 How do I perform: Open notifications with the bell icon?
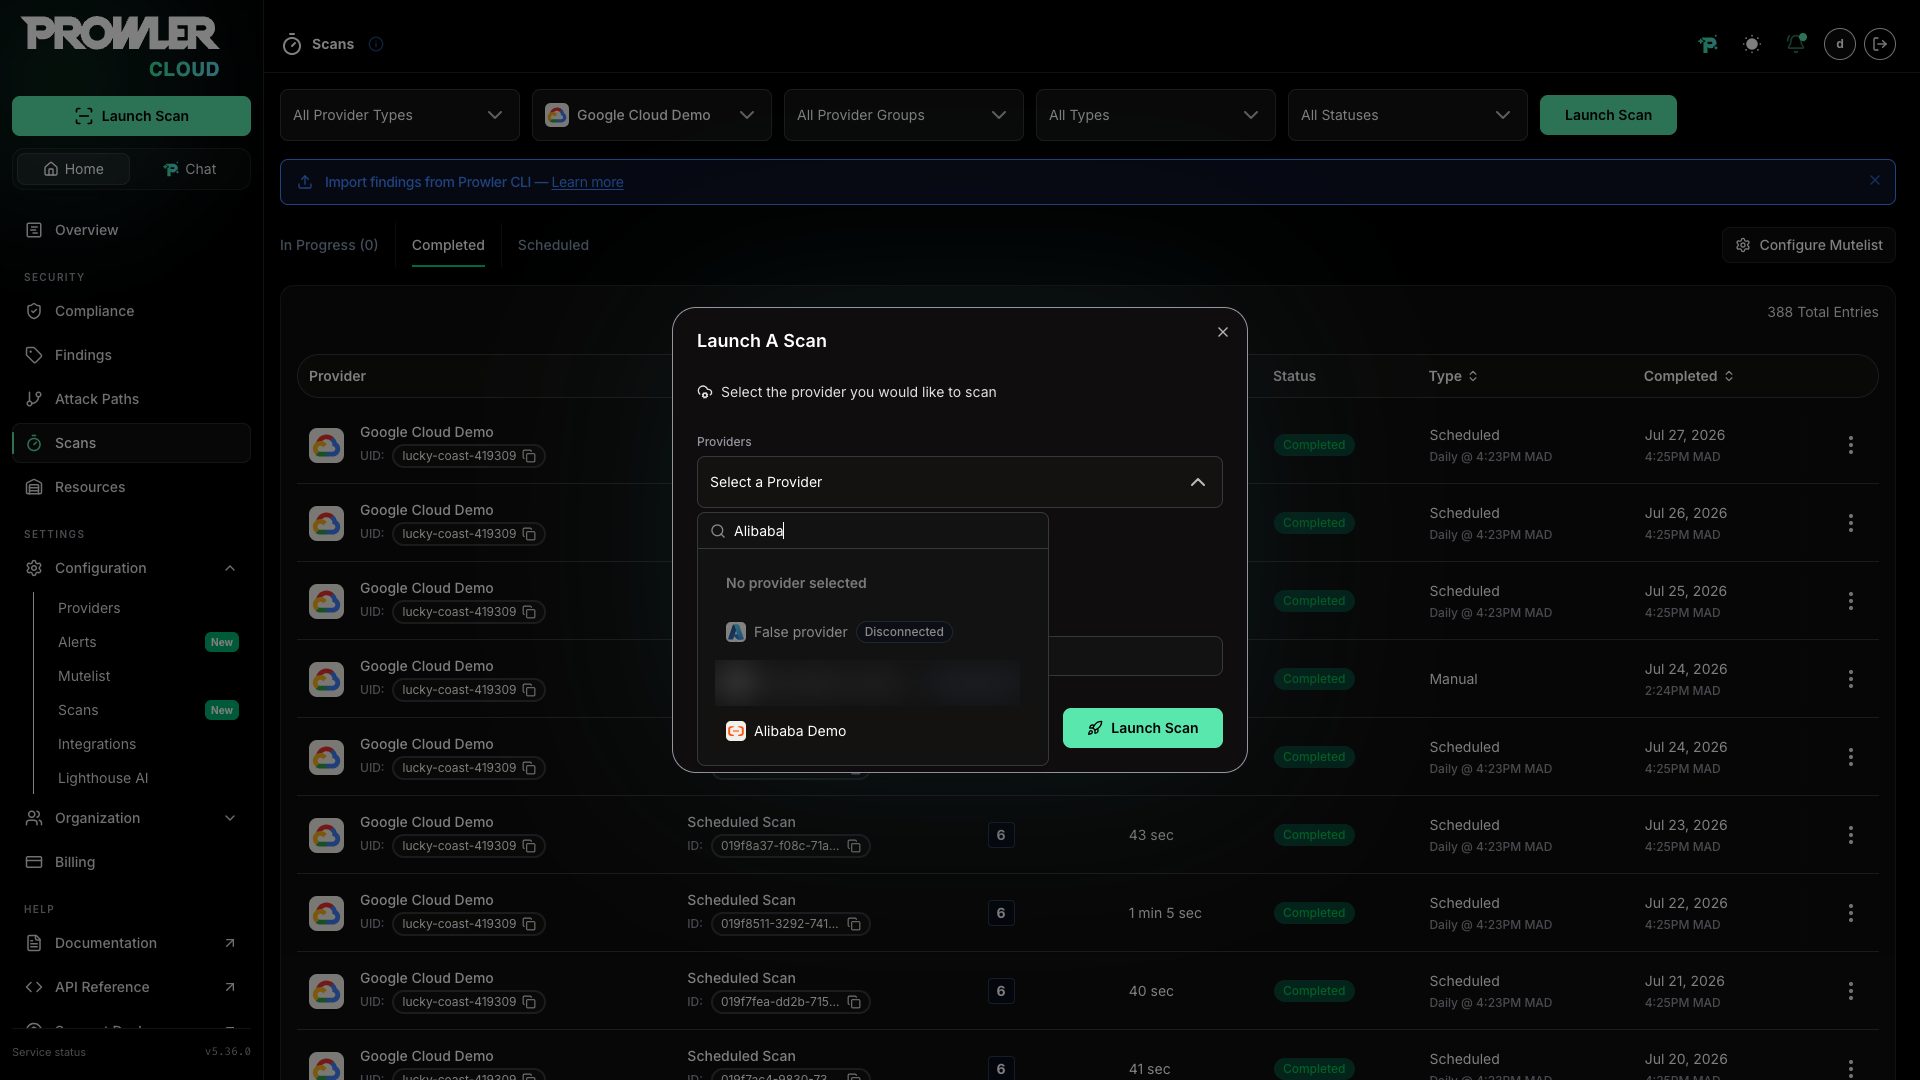[x=1796, y=44]
